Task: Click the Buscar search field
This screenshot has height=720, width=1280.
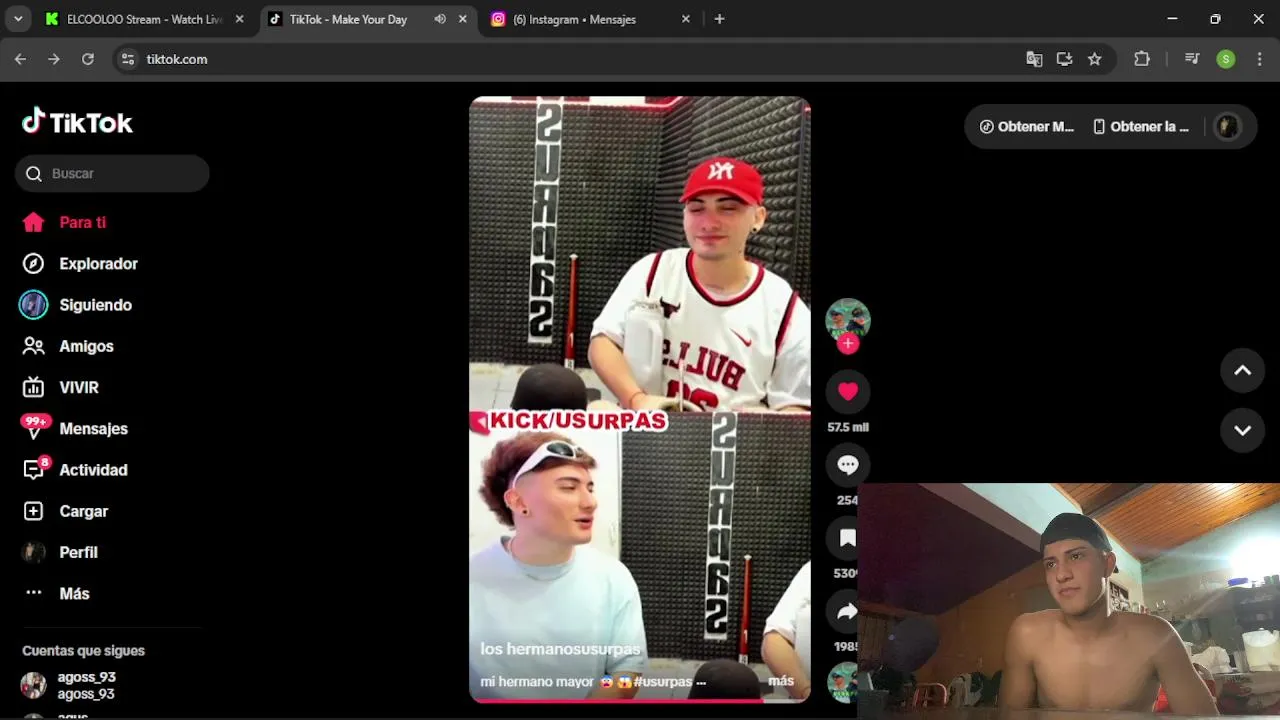Action: pos(112,173)
